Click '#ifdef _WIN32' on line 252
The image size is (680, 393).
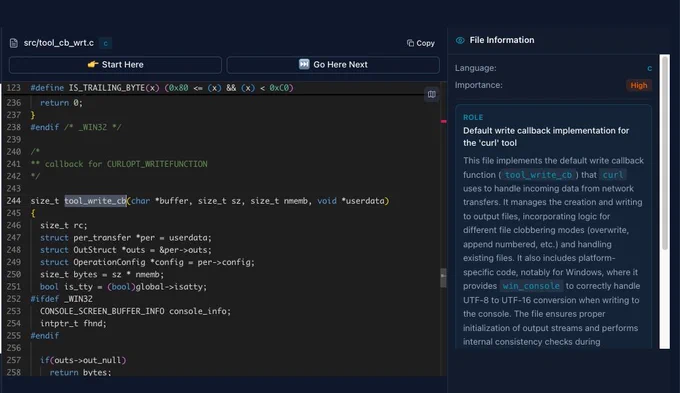tap(62, 299)
